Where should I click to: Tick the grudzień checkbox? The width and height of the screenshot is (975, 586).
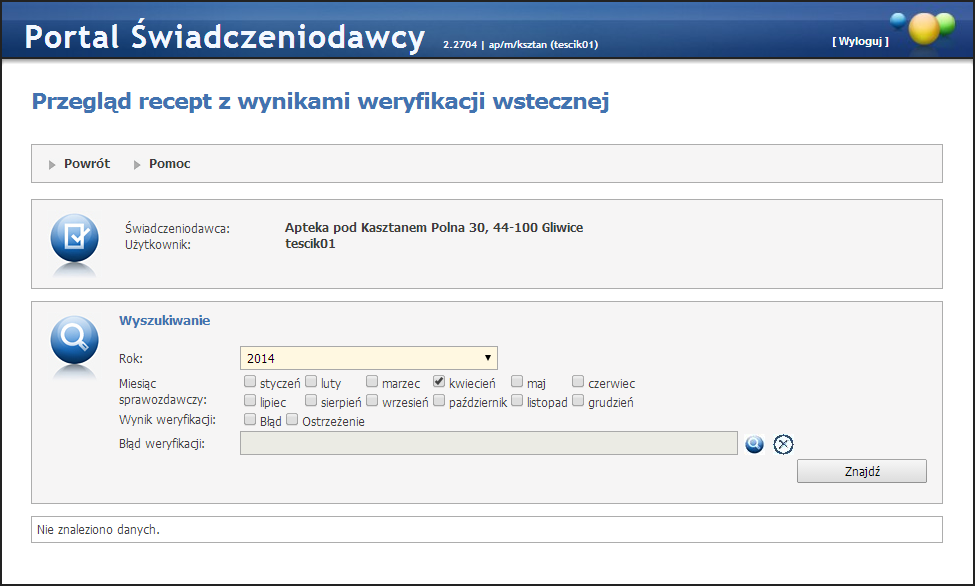click(578, 400)
